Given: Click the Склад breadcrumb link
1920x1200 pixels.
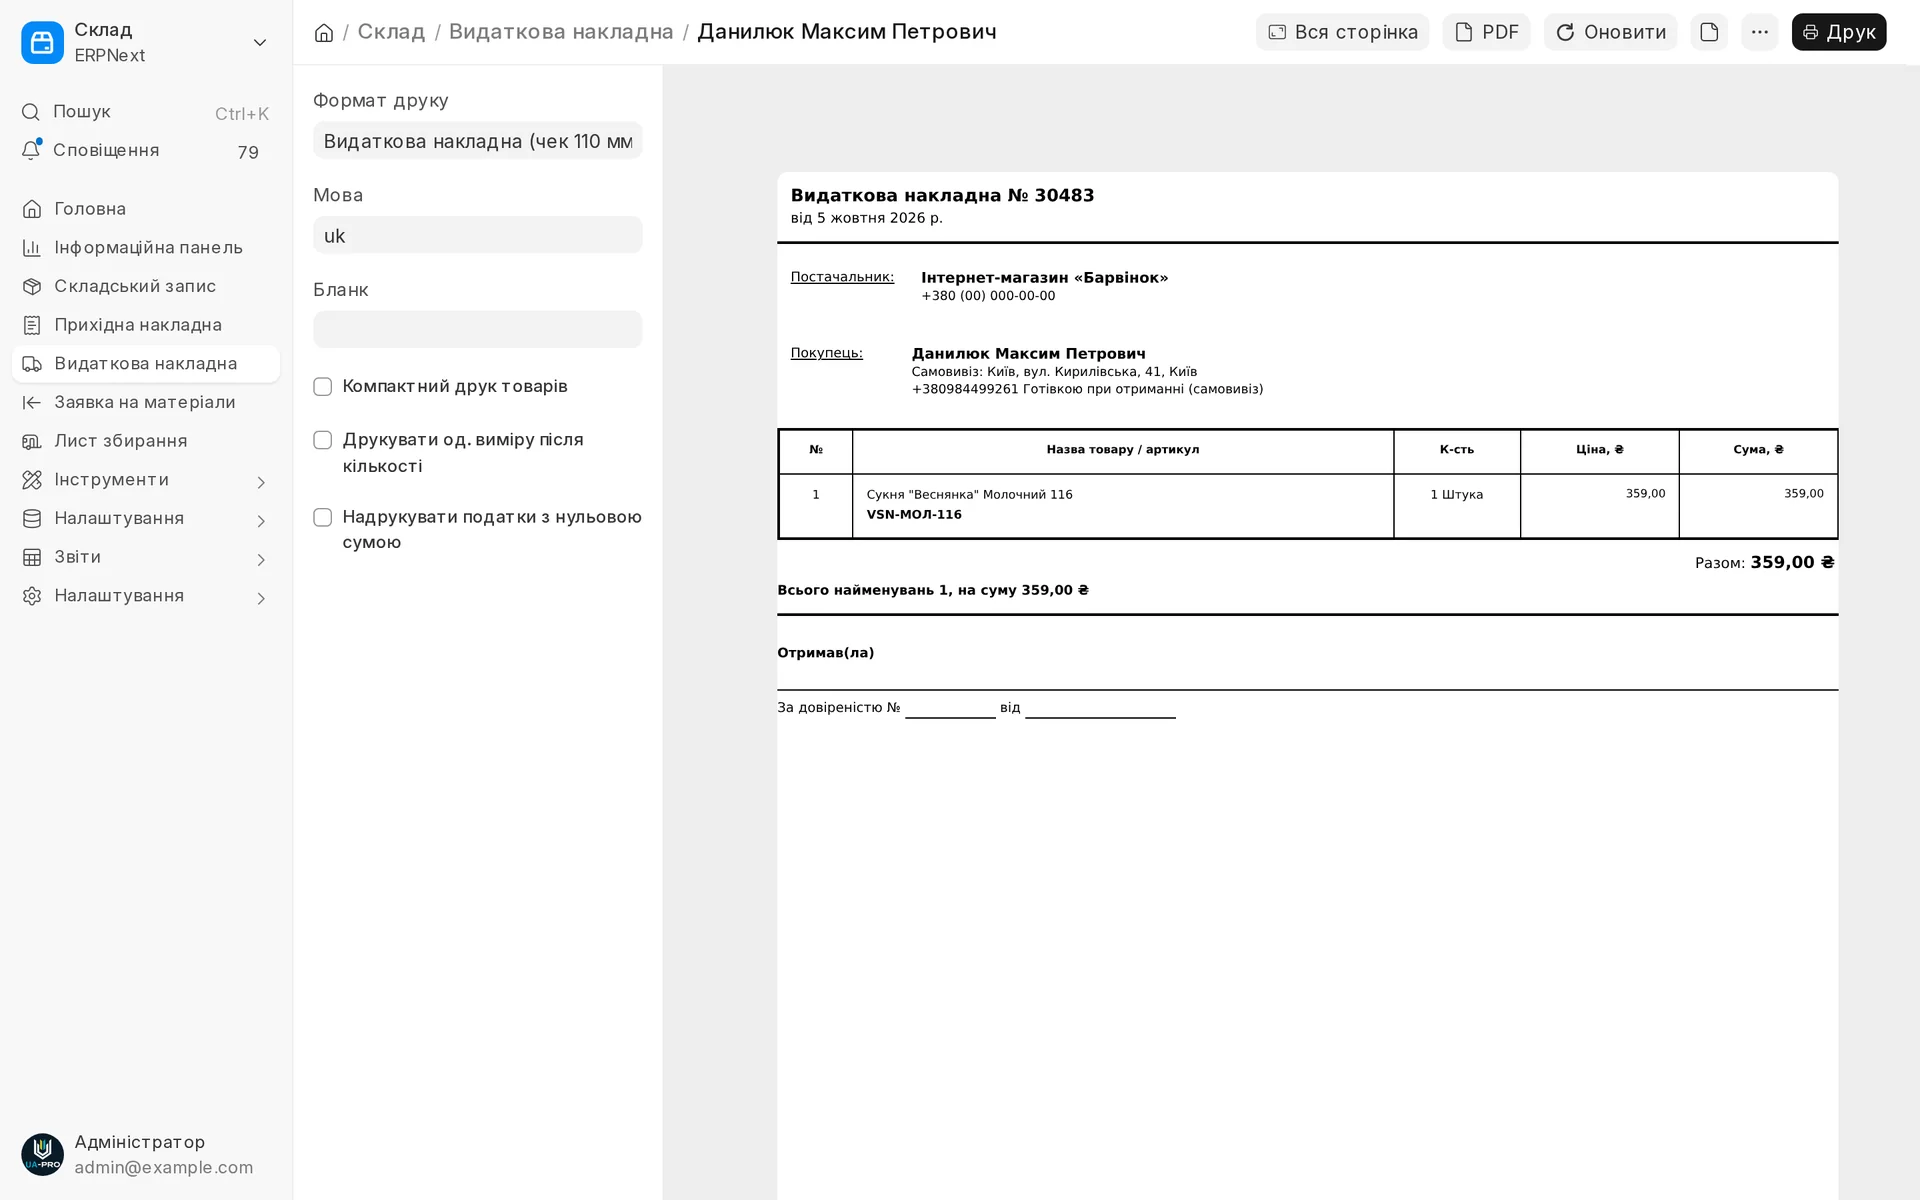Looking at the screenshot, I should pos(391,32).
